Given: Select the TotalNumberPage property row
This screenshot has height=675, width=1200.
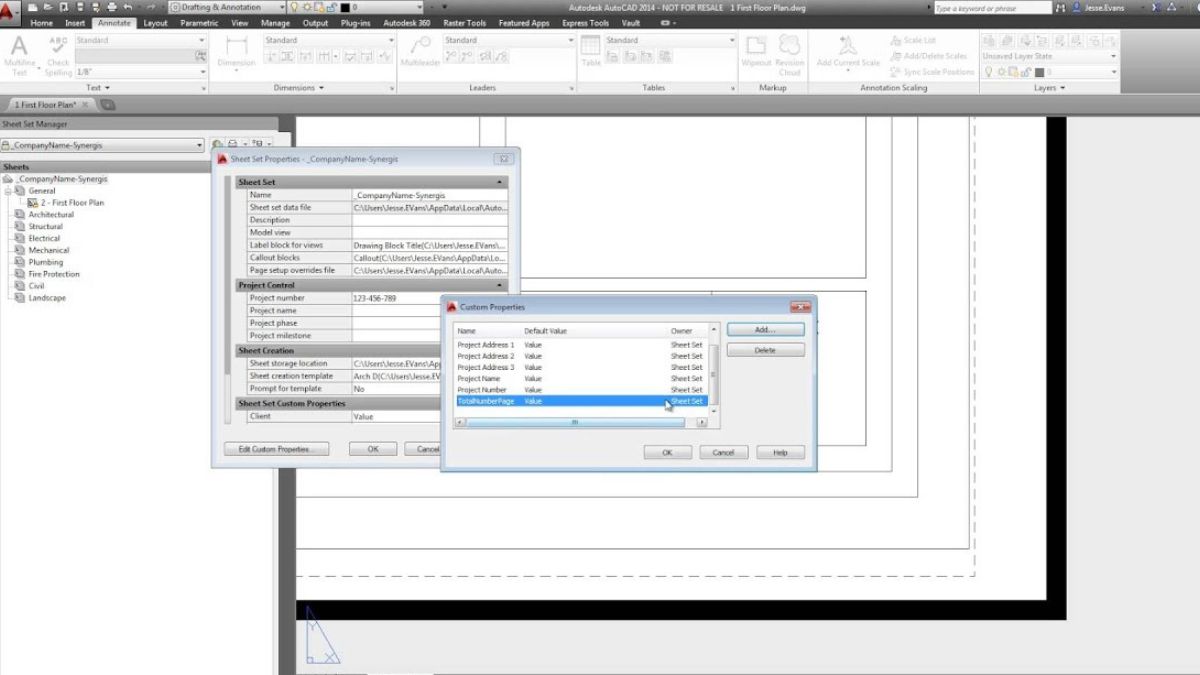Looking at the screenshot, I should pyautogui.click(x=581, y=401).
